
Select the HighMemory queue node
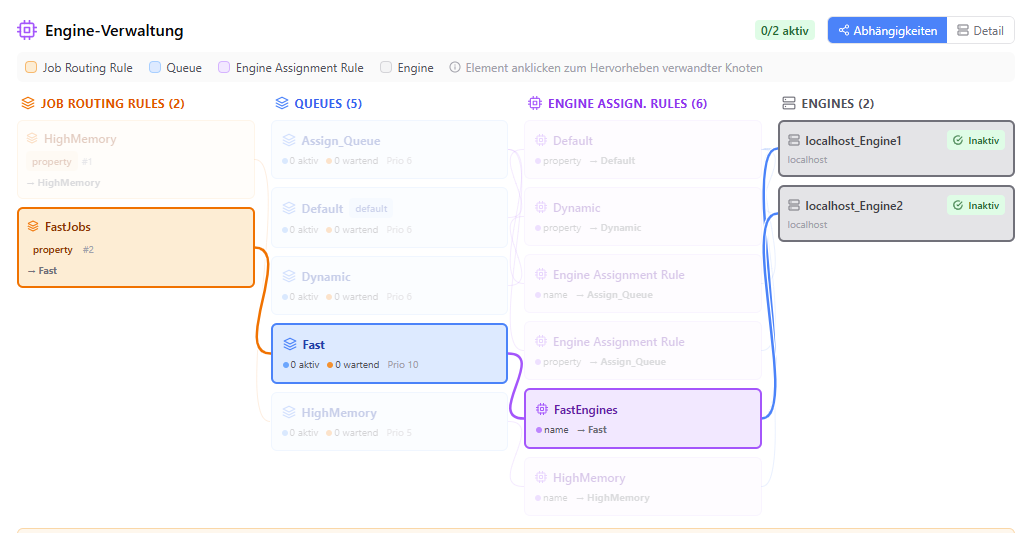[x=390, y=422]
